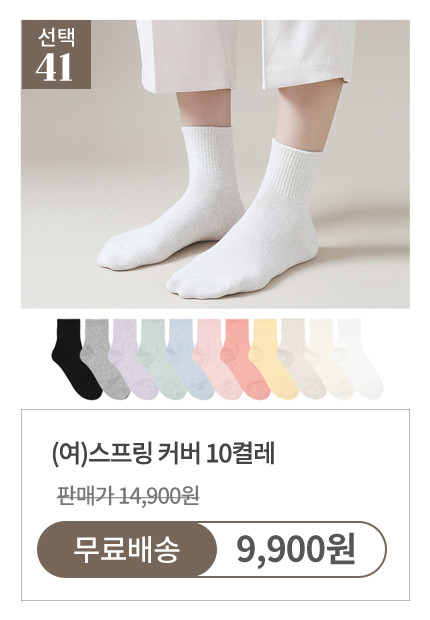Select the ivory cream sock swatch
Viewport: 430px width, 620px height.
pyautogui.click(x=329, y=359)
